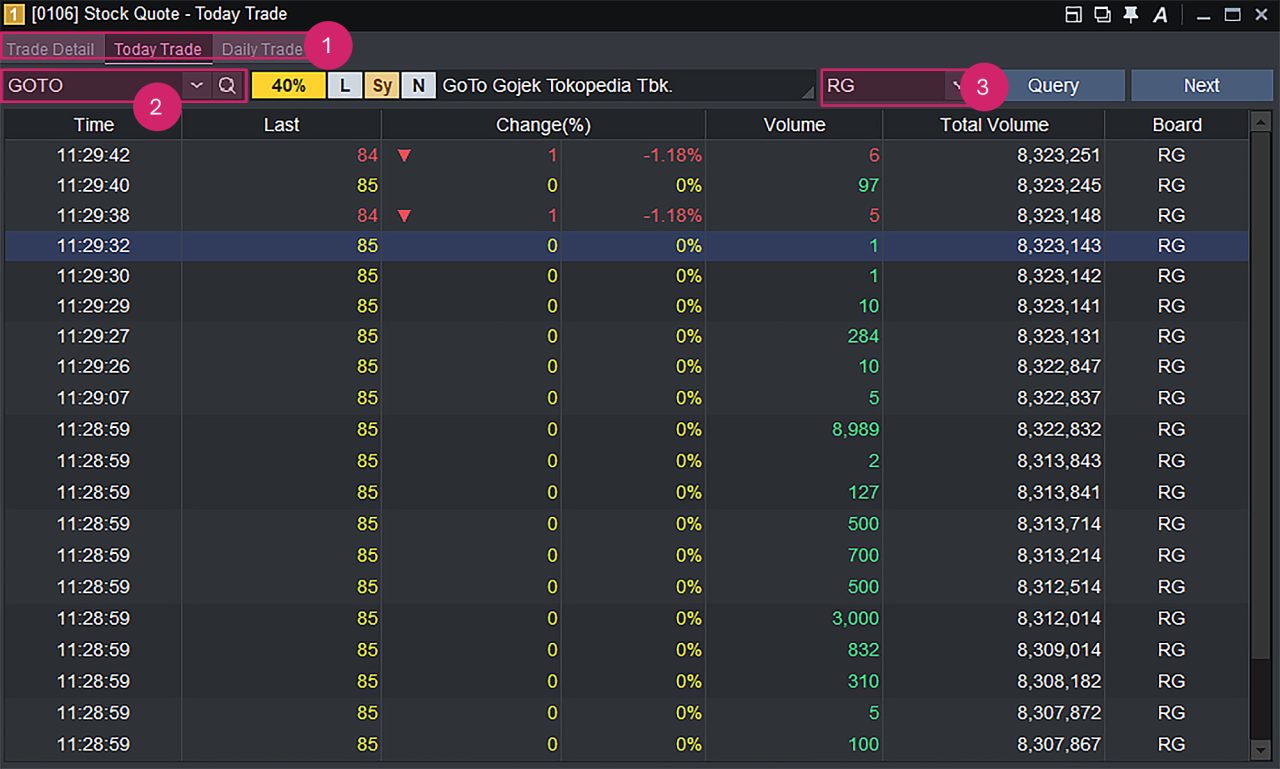Switch to the Trade Detail tab
The height and width of the screenshot is (769, 1280).
click(50, 49)
